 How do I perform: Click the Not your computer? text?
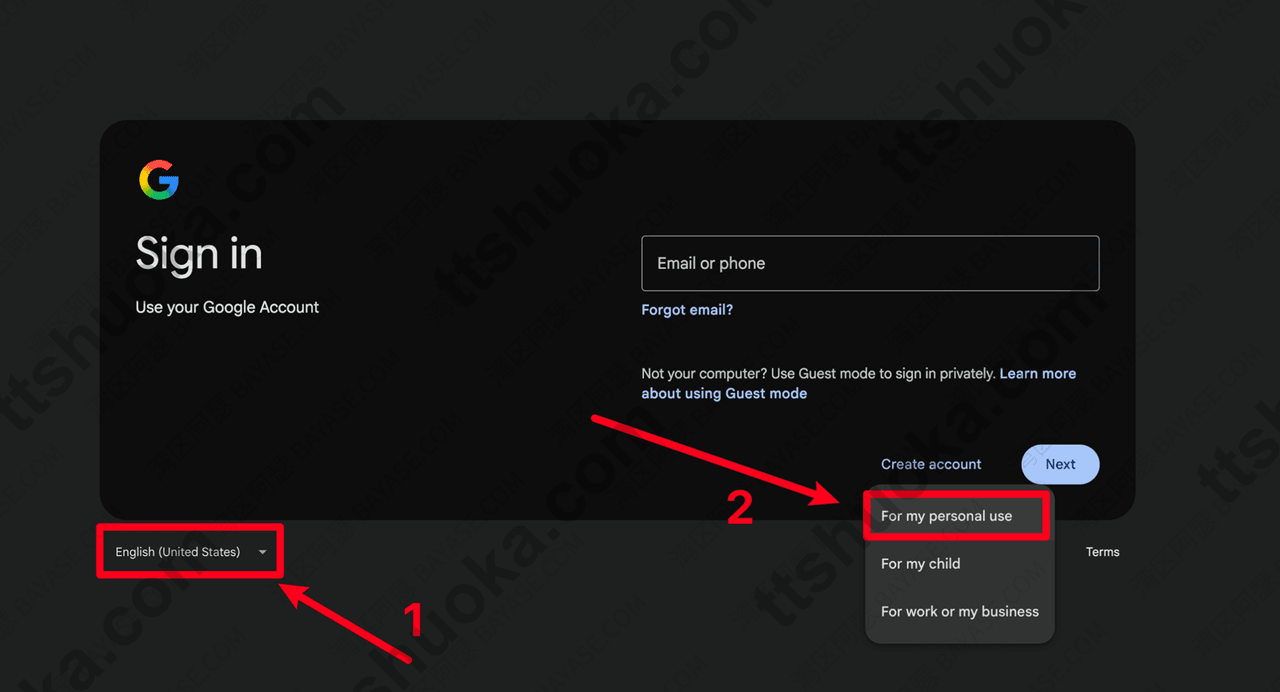(x=704, y=373)
